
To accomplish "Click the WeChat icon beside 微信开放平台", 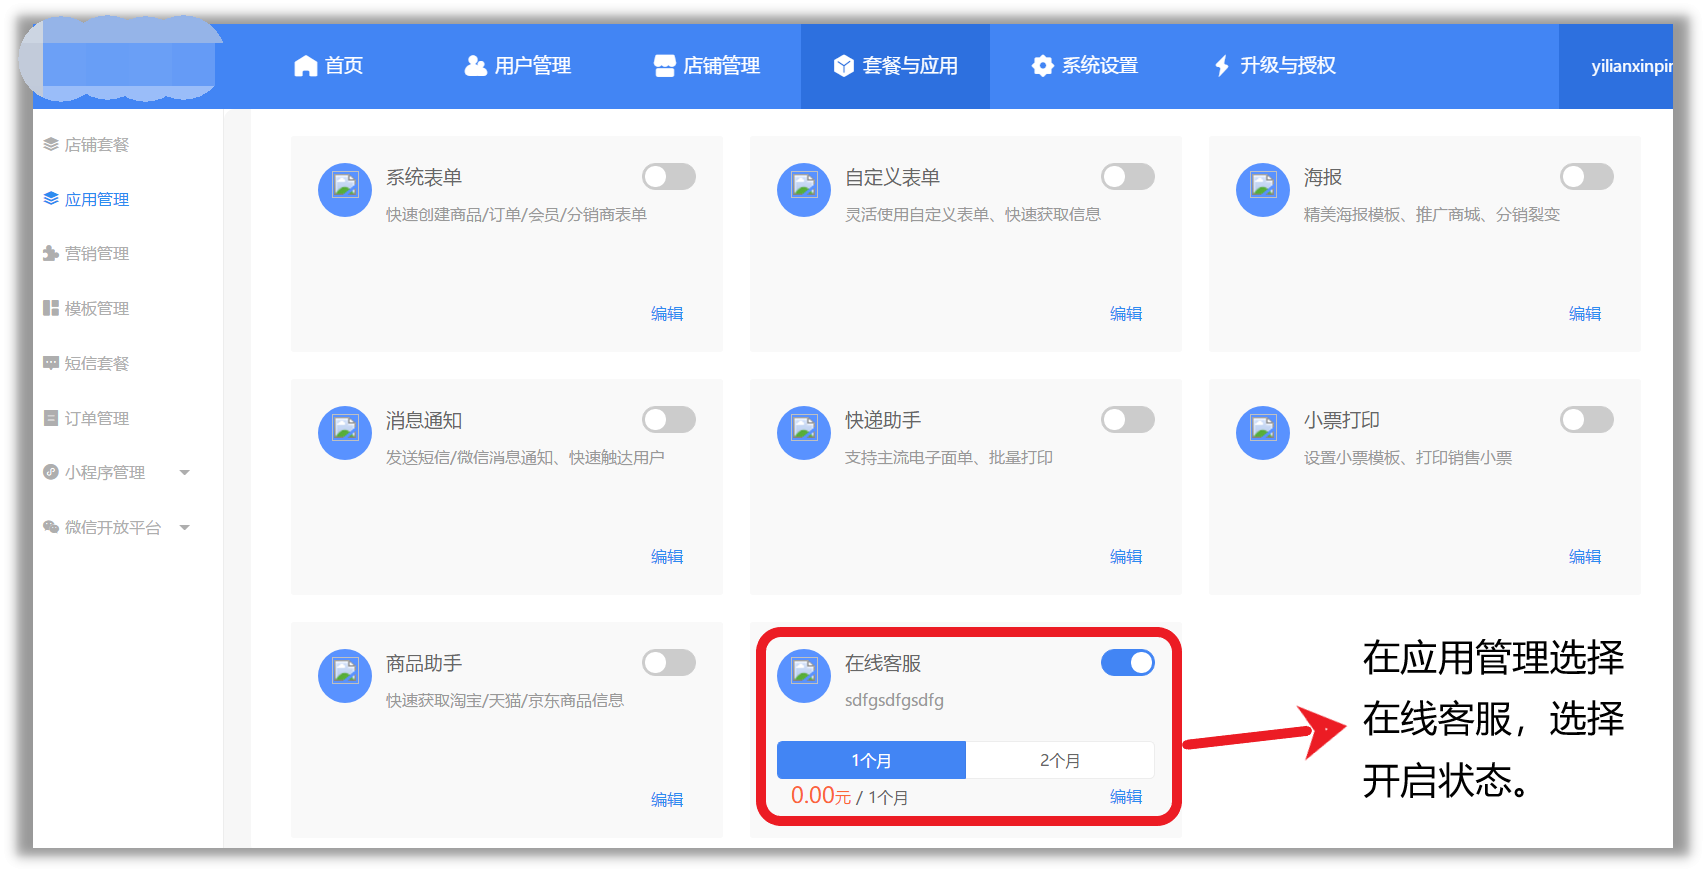I will click(x=51, y=527).
